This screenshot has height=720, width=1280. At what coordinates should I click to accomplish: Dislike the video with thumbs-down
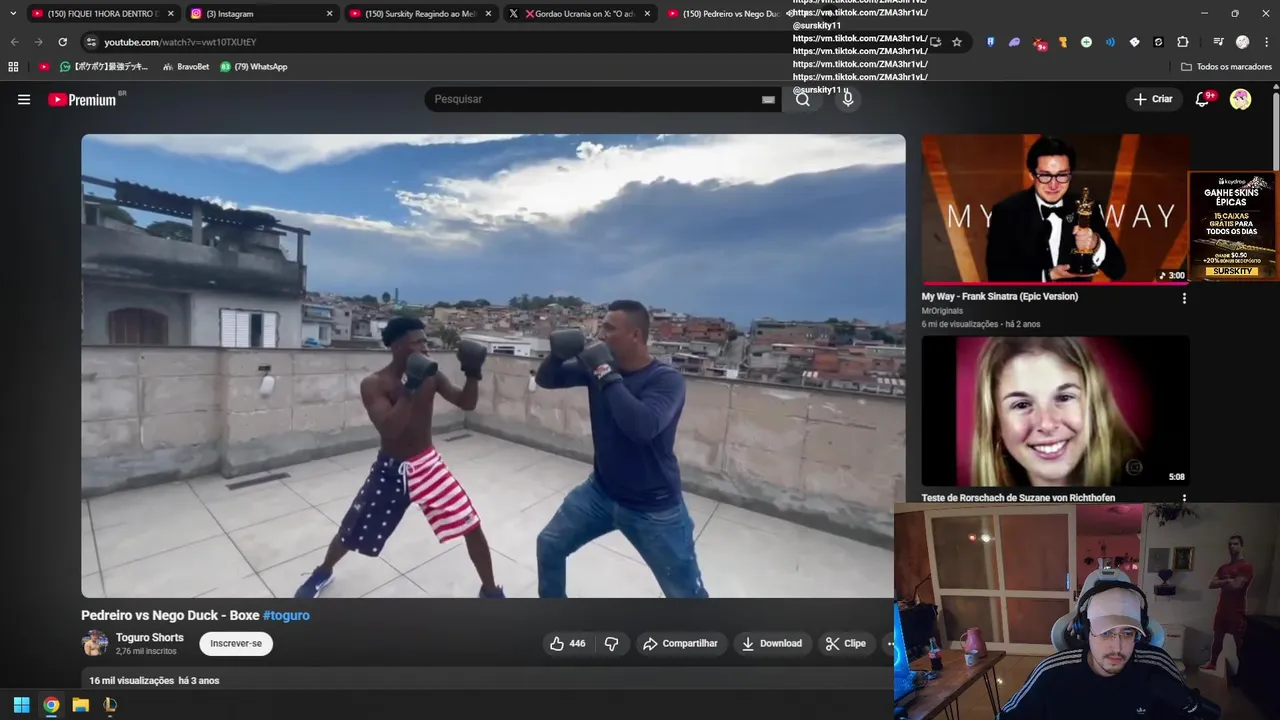pos(611,643)
